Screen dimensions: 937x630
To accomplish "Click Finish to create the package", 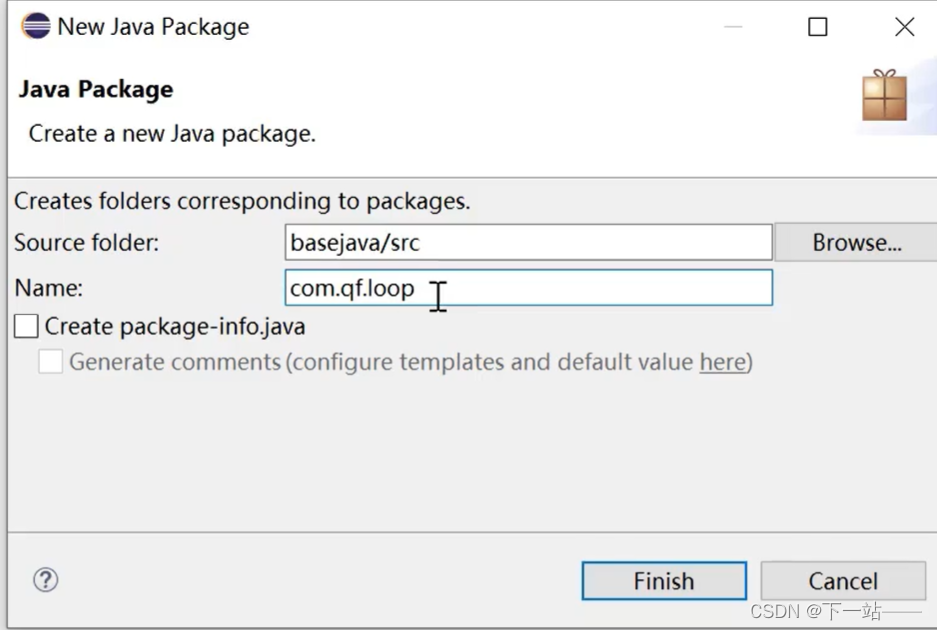I will pyautogui.click(x=664, y=581).
